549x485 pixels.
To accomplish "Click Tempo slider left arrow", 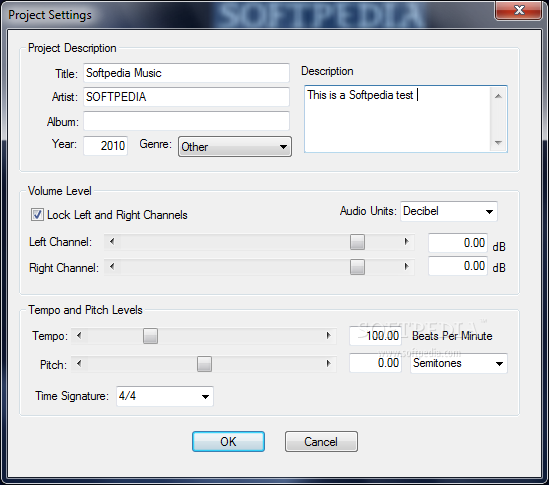I will point(79,335).
